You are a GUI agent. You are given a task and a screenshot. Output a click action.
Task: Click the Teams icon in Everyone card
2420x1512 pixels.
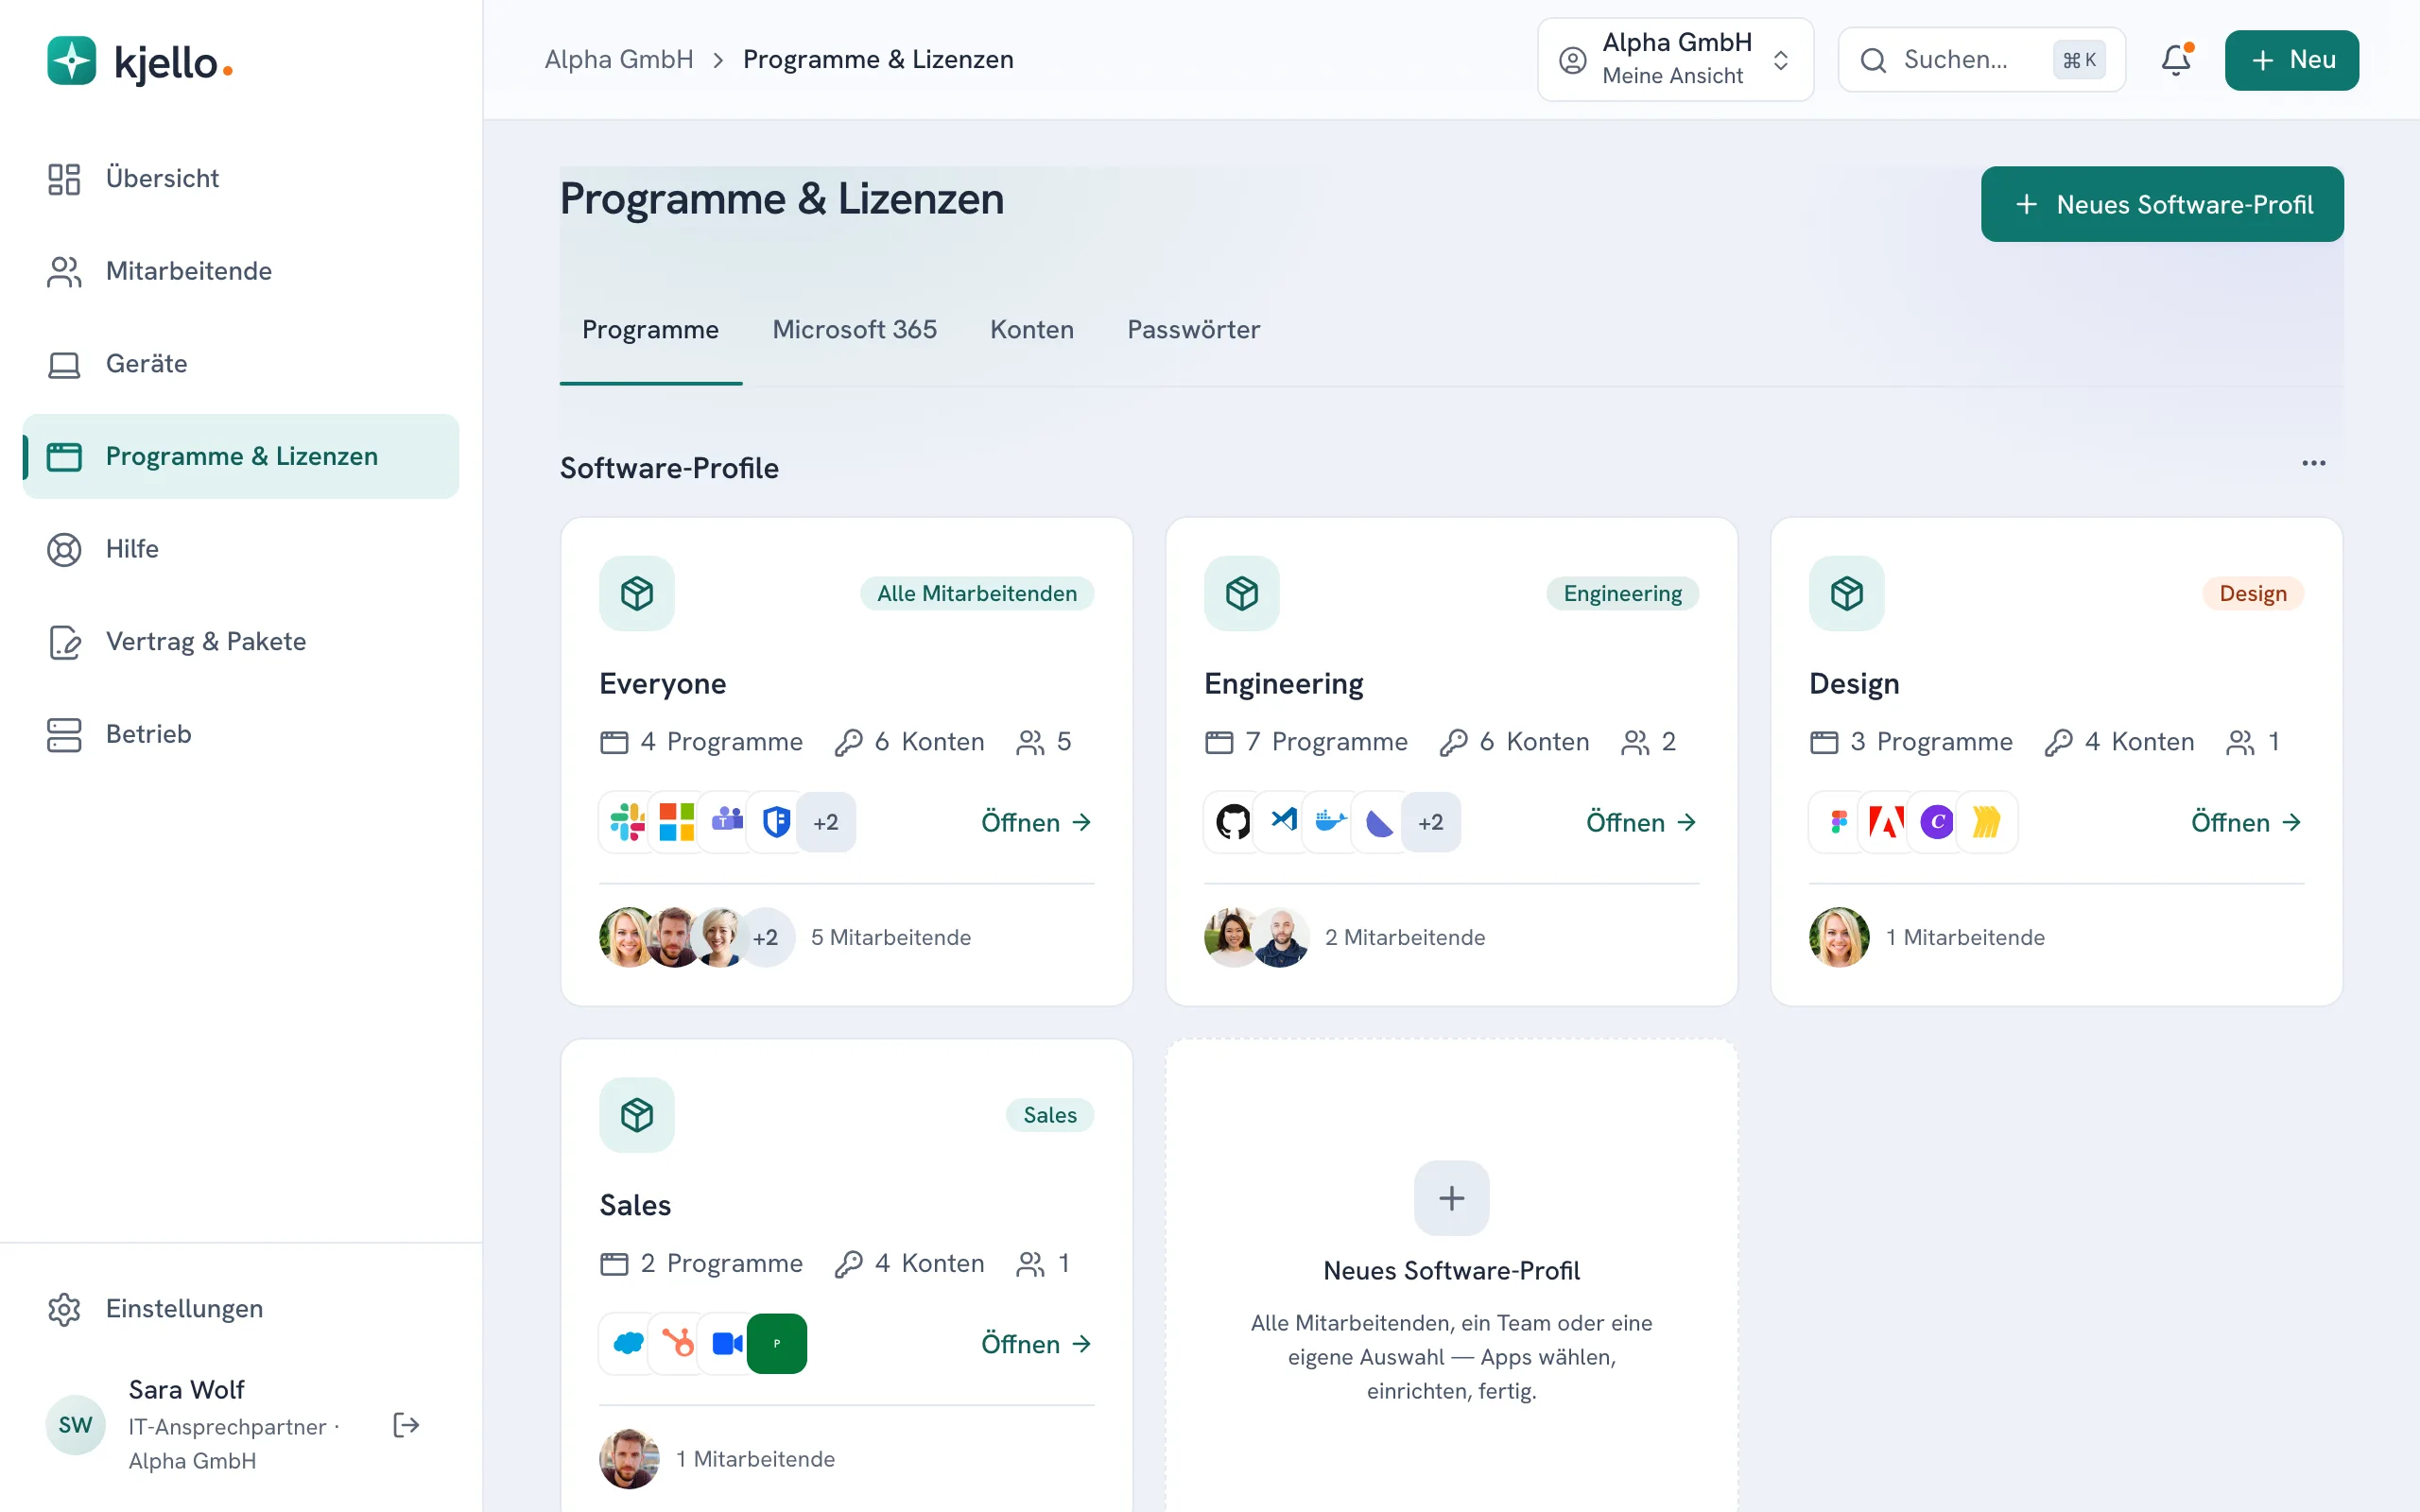727,822
